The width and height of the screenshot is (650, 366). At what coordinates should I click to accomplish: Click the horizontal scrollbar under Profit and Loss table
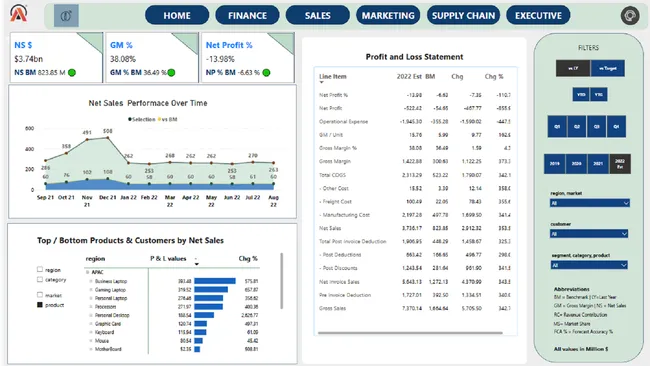(410, 332)
